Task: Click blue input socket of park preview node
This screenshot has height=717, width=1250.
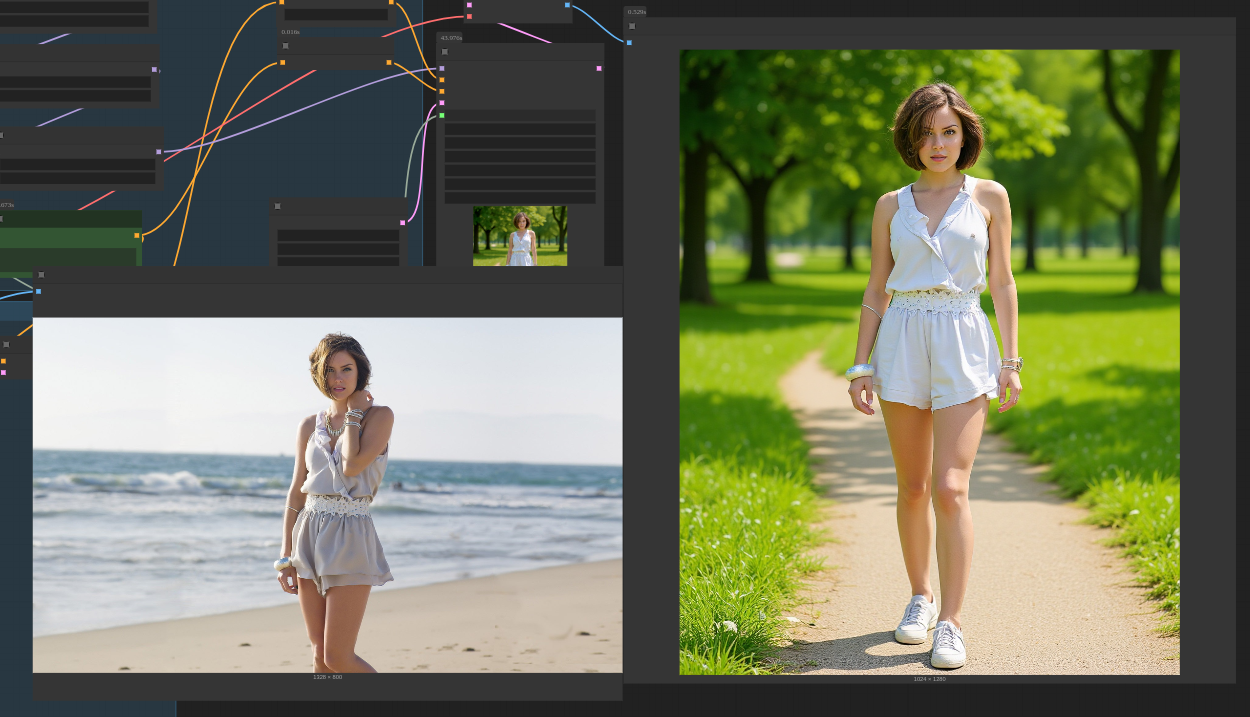Action: click(629, 42)
